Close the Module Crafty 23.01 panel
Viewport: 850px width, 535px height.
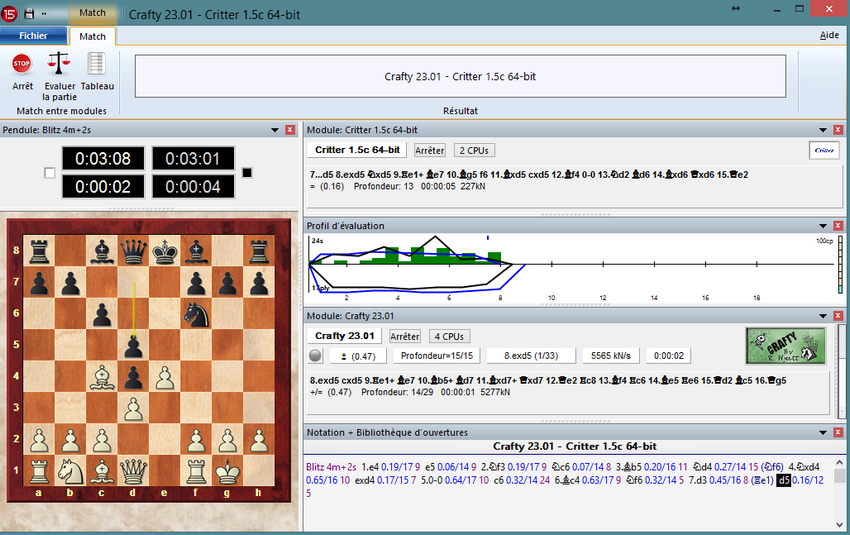(x=838, y=316)
